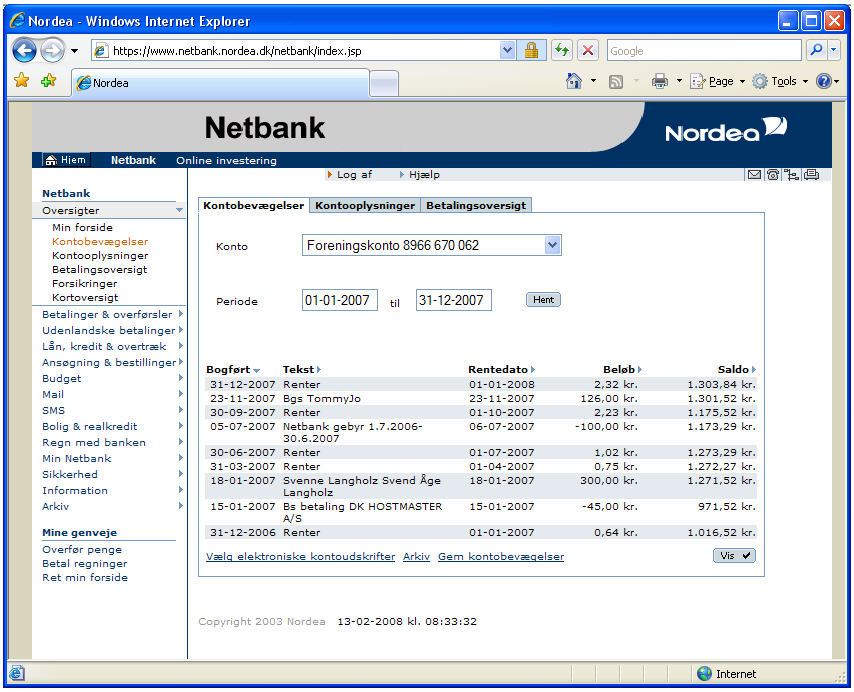Sort by the Saldo column header
This screenshot has height=692, width=854.
[736, 369]
